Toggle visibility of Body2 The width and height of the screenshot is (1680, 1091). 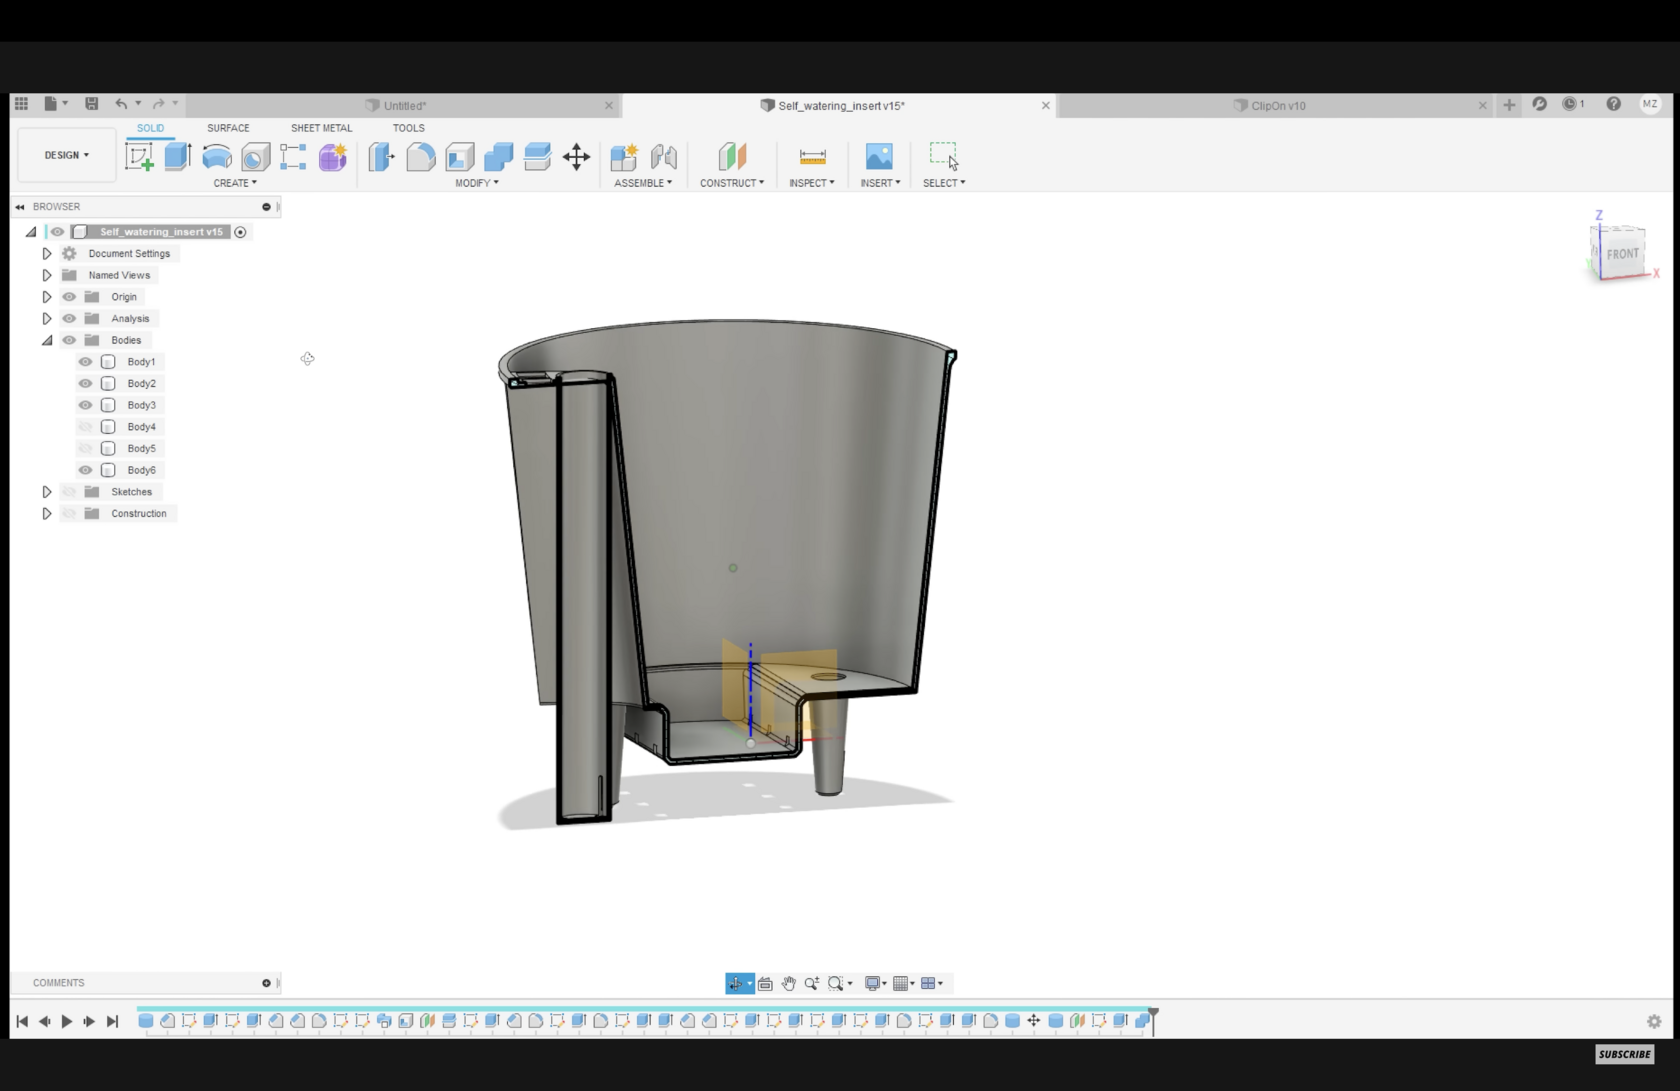[x=85, y=384]
